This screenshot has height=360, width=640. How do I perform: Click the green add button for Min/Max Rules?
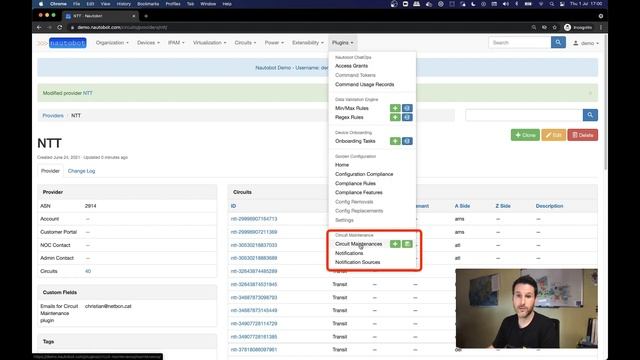point(395,108)
